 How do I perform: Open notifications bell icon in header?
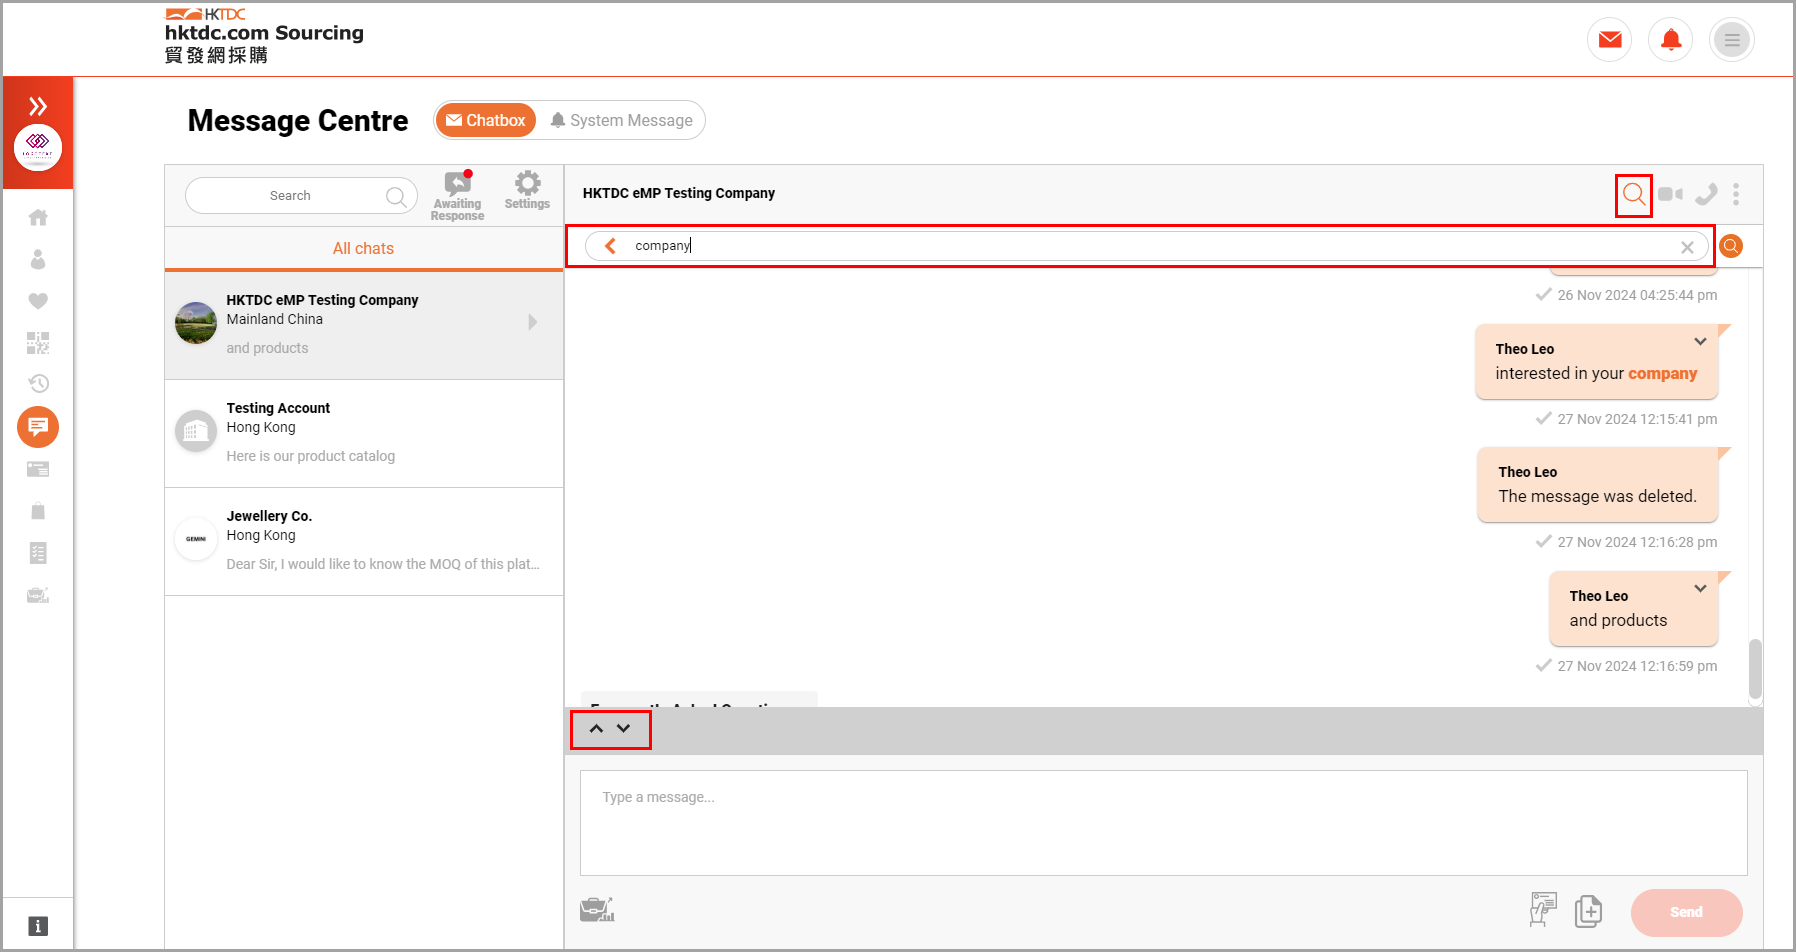click(1671, 40)
